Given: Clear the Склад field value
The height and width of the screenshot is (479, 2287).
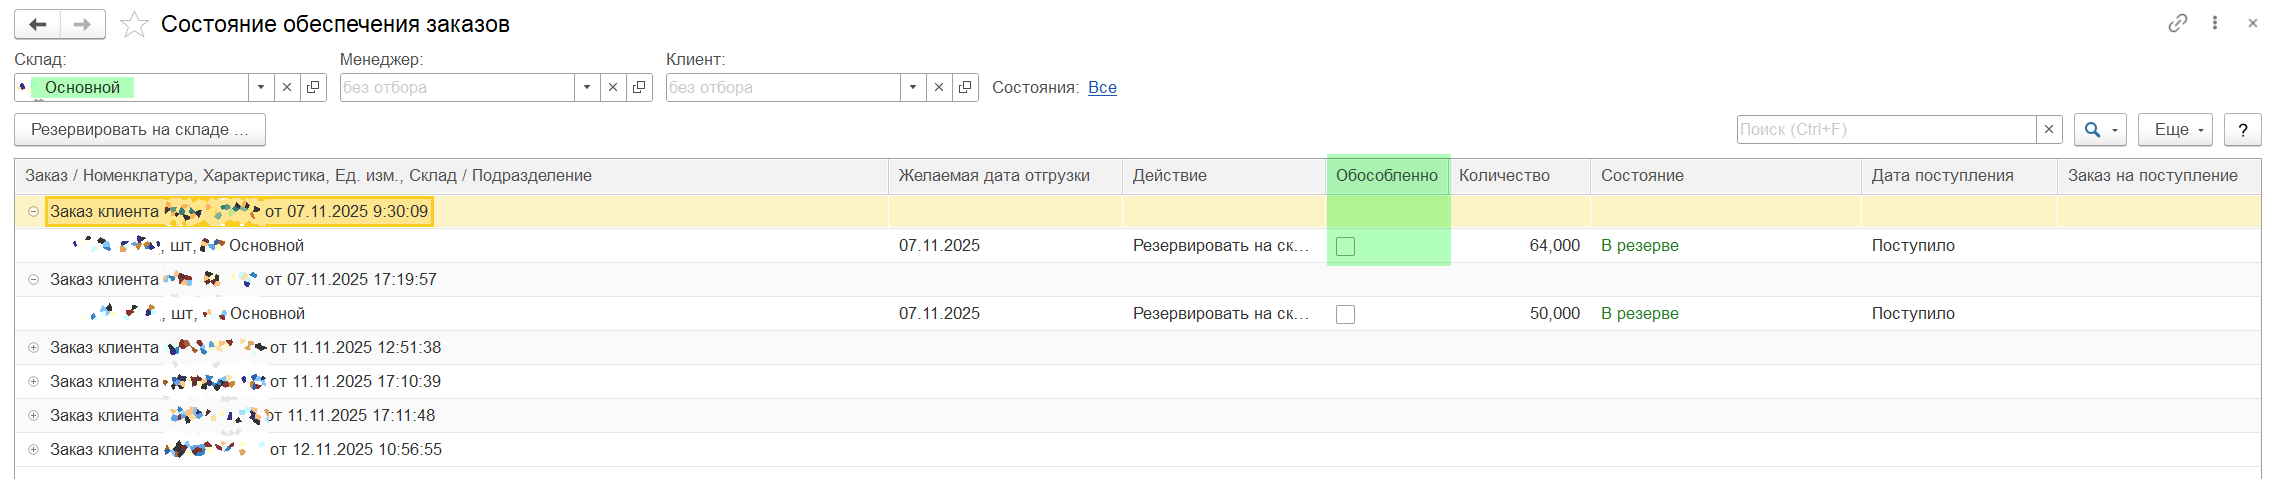Looking at the screenshot, I should [287, 88].
